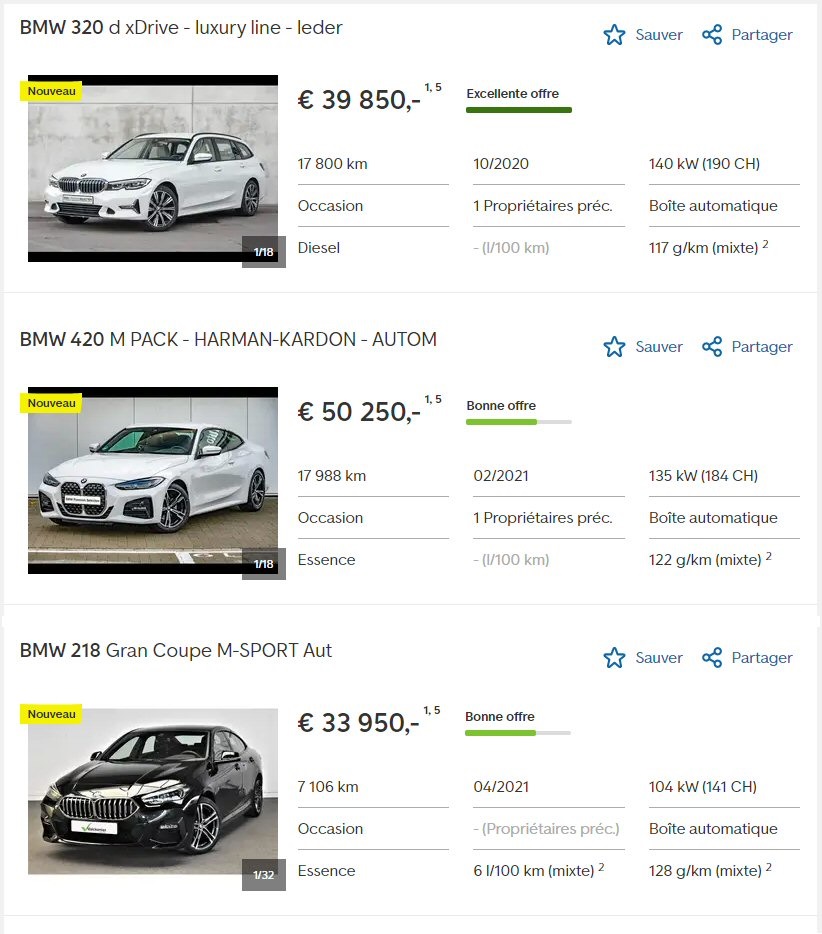822x934 pixels.
Task: Click star icon for BMW 420 listing
Action: [x=614, y=347]
